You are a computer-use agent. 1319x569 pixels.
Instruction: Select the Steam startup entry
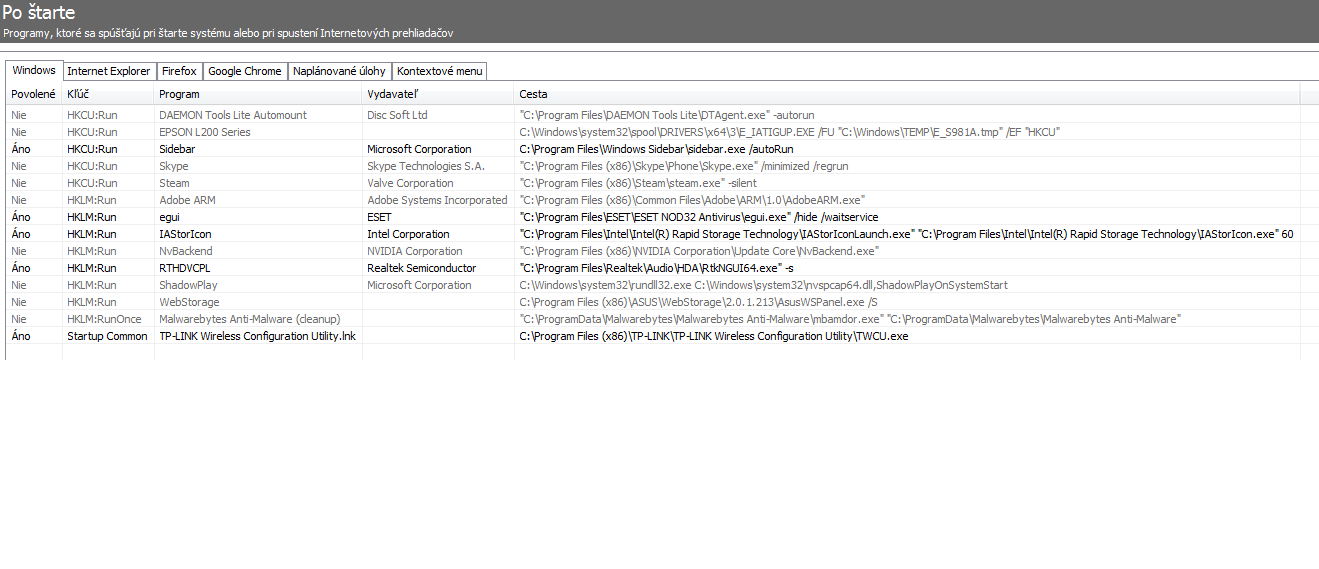tap(659, 183)
